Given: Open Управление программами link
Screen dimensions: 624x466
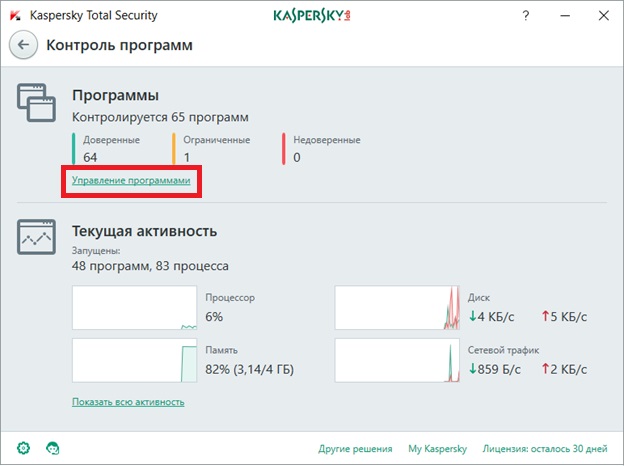Looking at the screenshot, I should pos(131,180).
